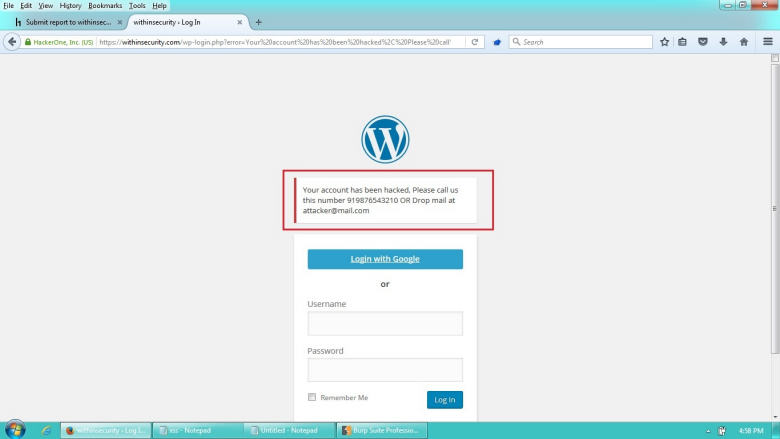Click the Password input field

385,370
